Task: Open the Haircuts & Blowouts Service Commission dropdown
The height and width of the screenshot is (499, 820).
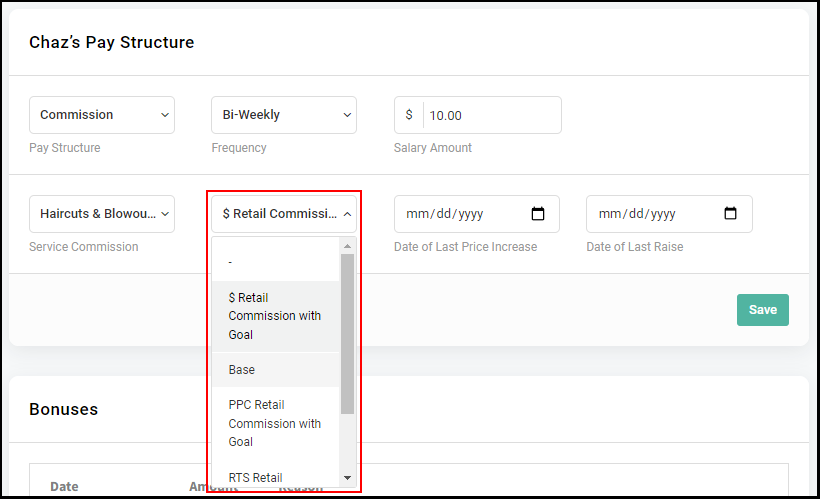Action: click(102, 214)
